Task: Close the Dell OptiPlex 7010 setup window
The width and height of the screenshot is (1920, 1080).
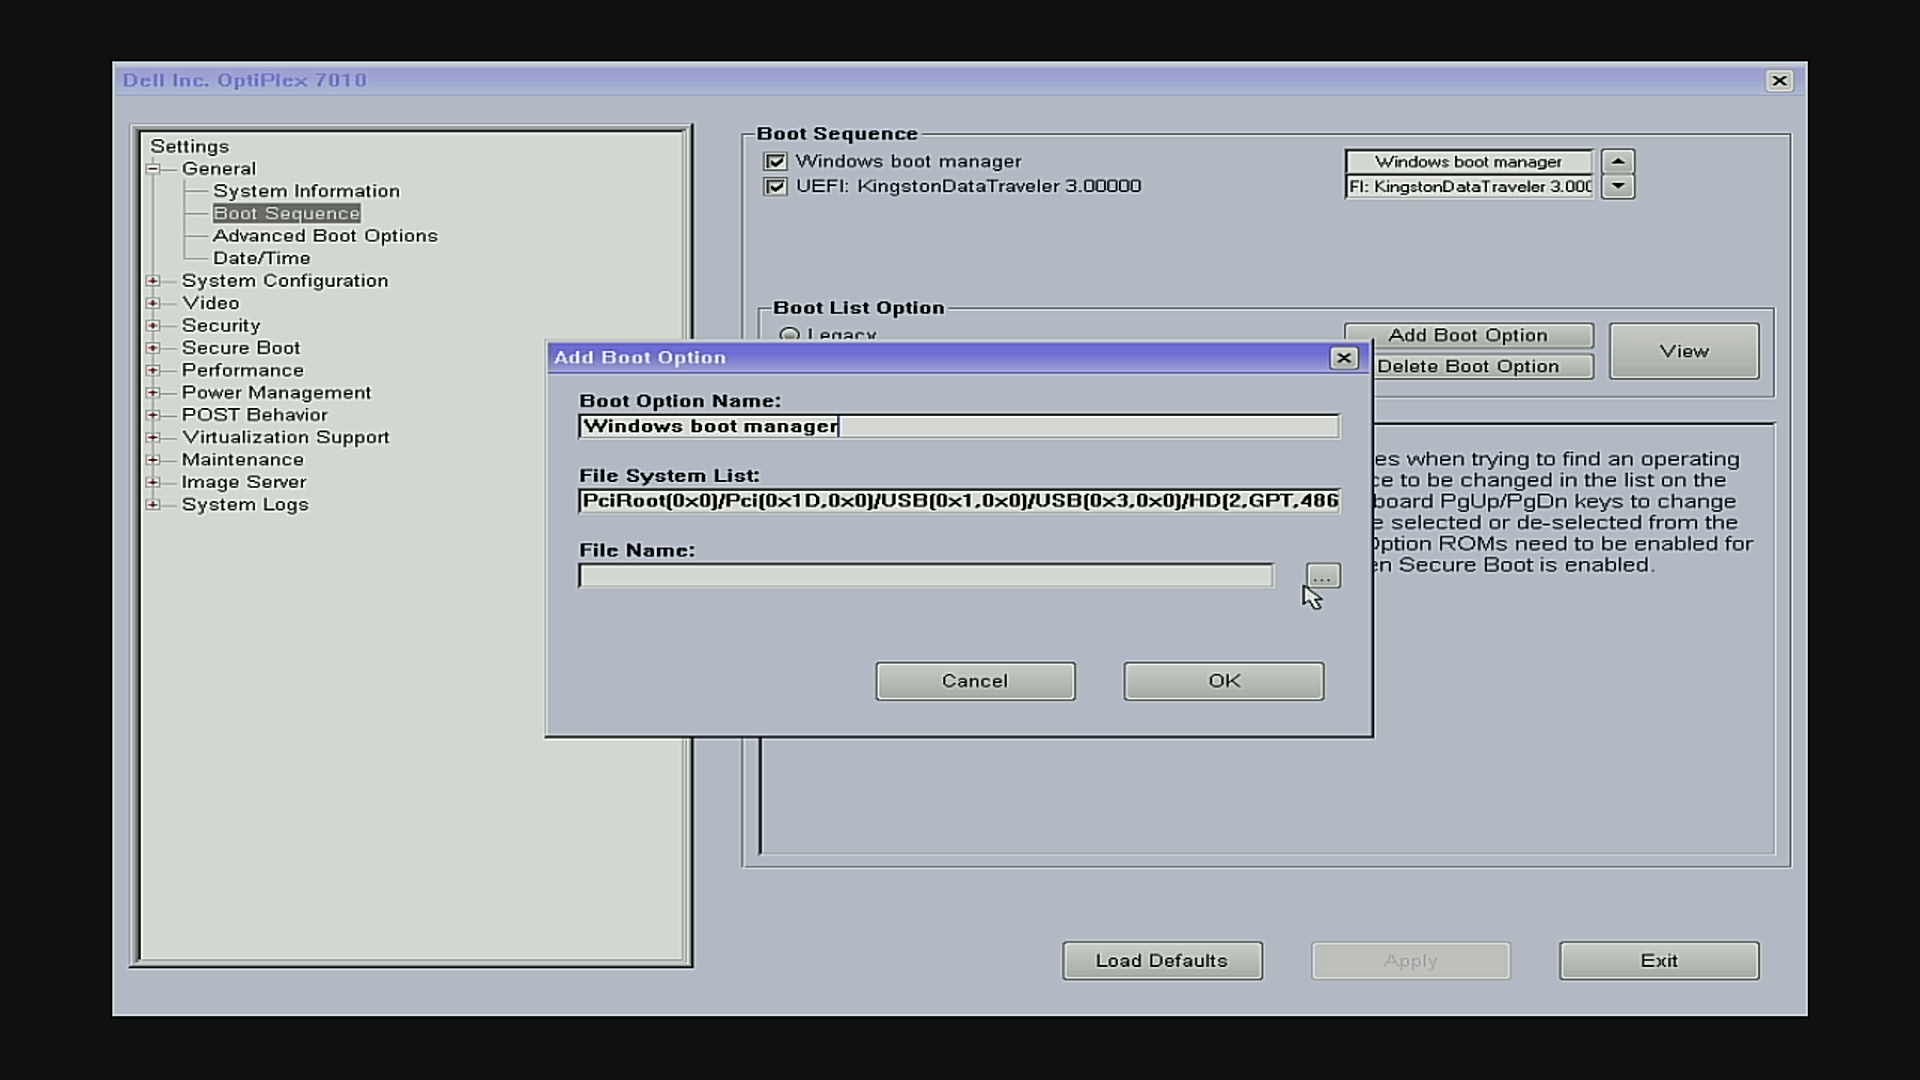Action: click(x=1779, y=81)
